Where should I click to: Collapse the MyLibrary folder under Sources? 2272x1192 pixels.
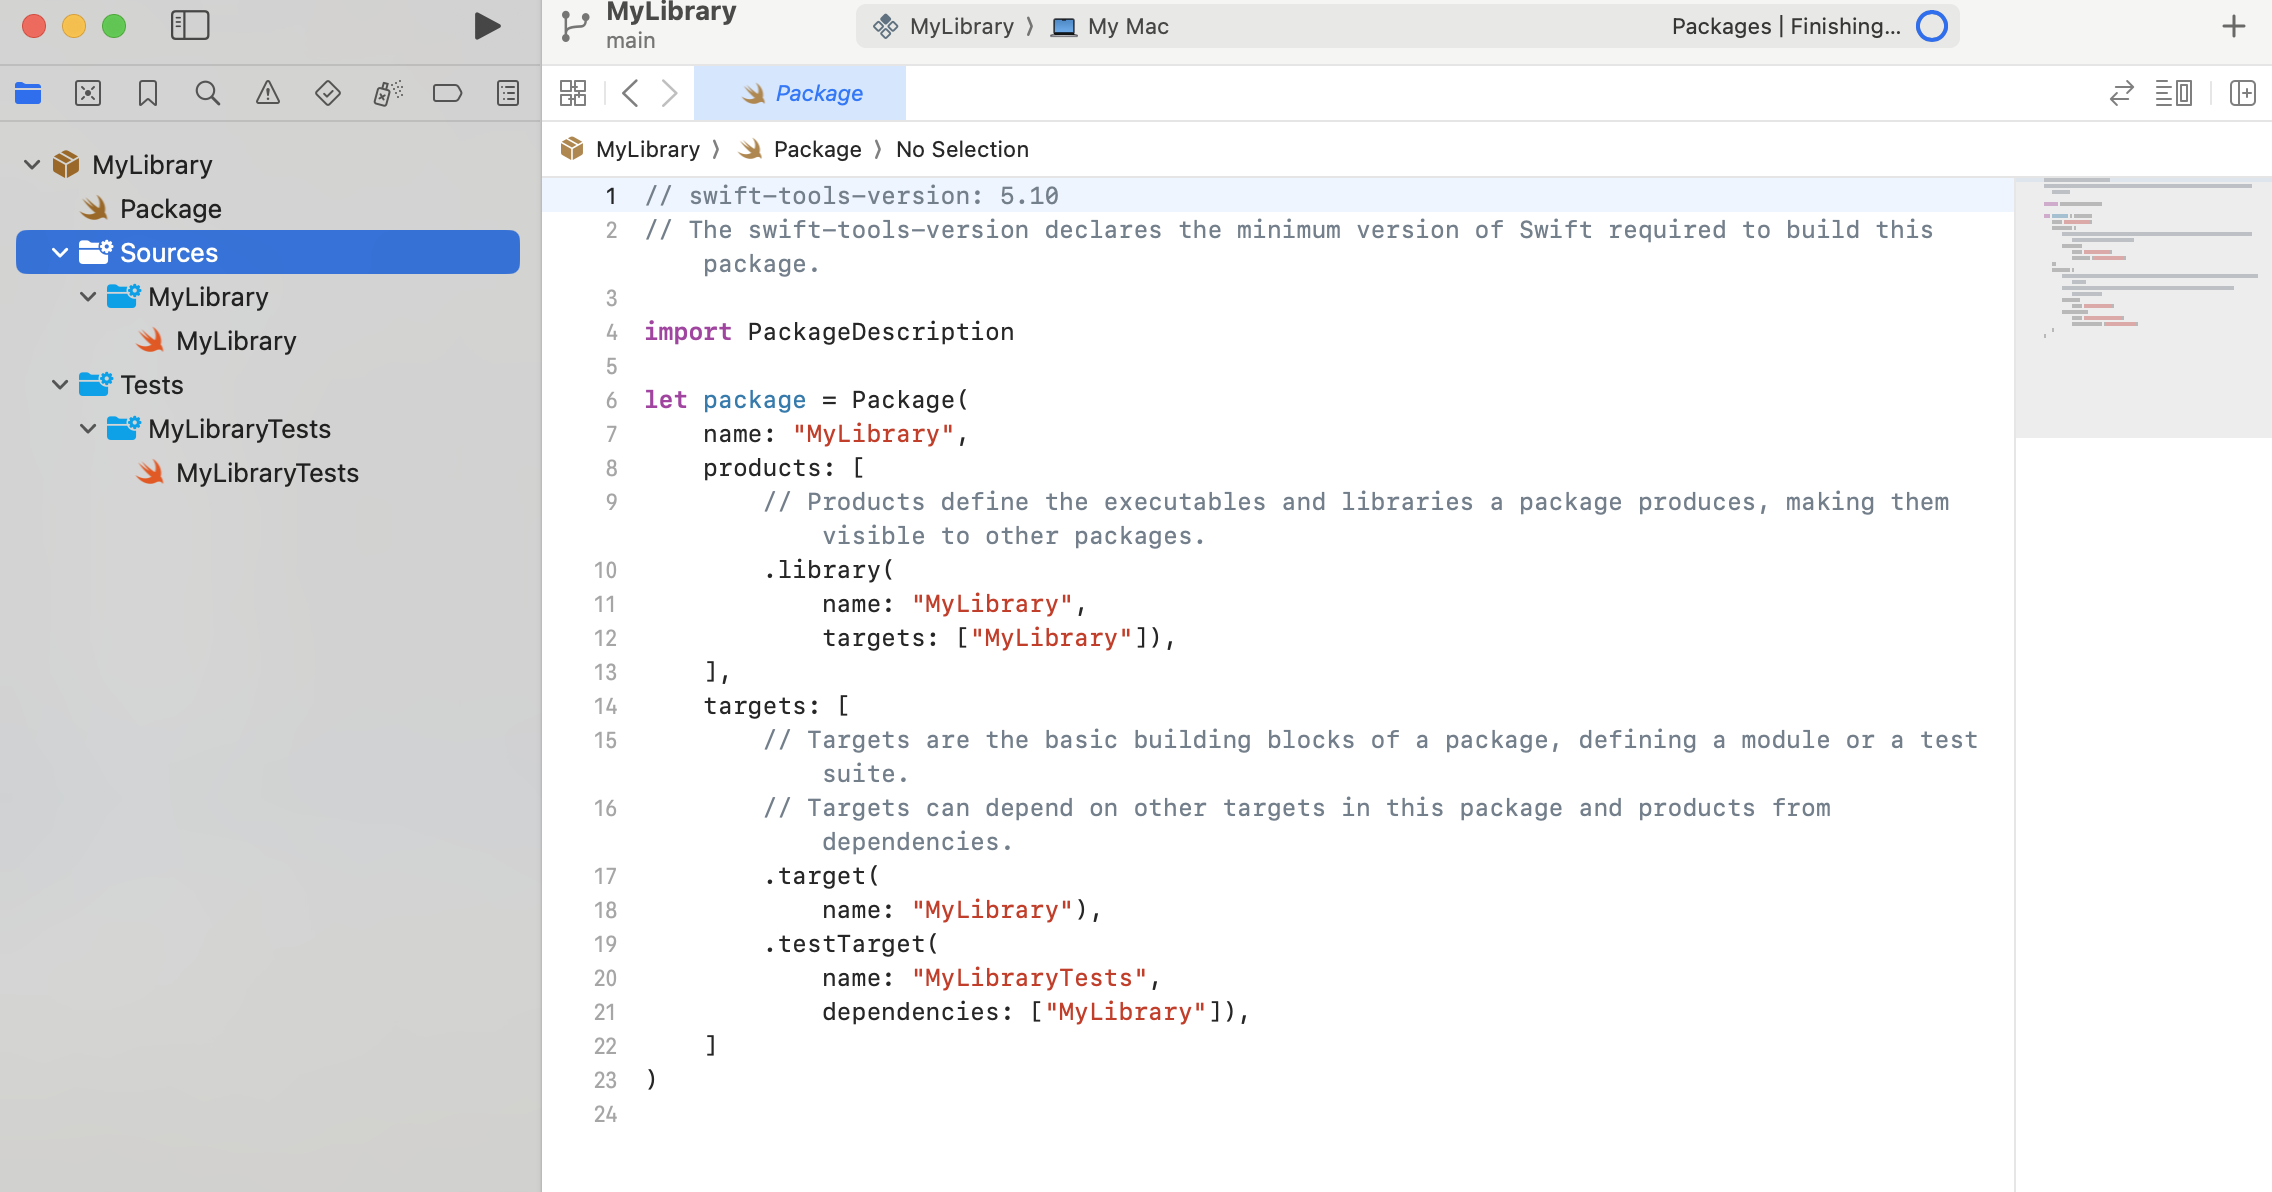pos(88,296)
